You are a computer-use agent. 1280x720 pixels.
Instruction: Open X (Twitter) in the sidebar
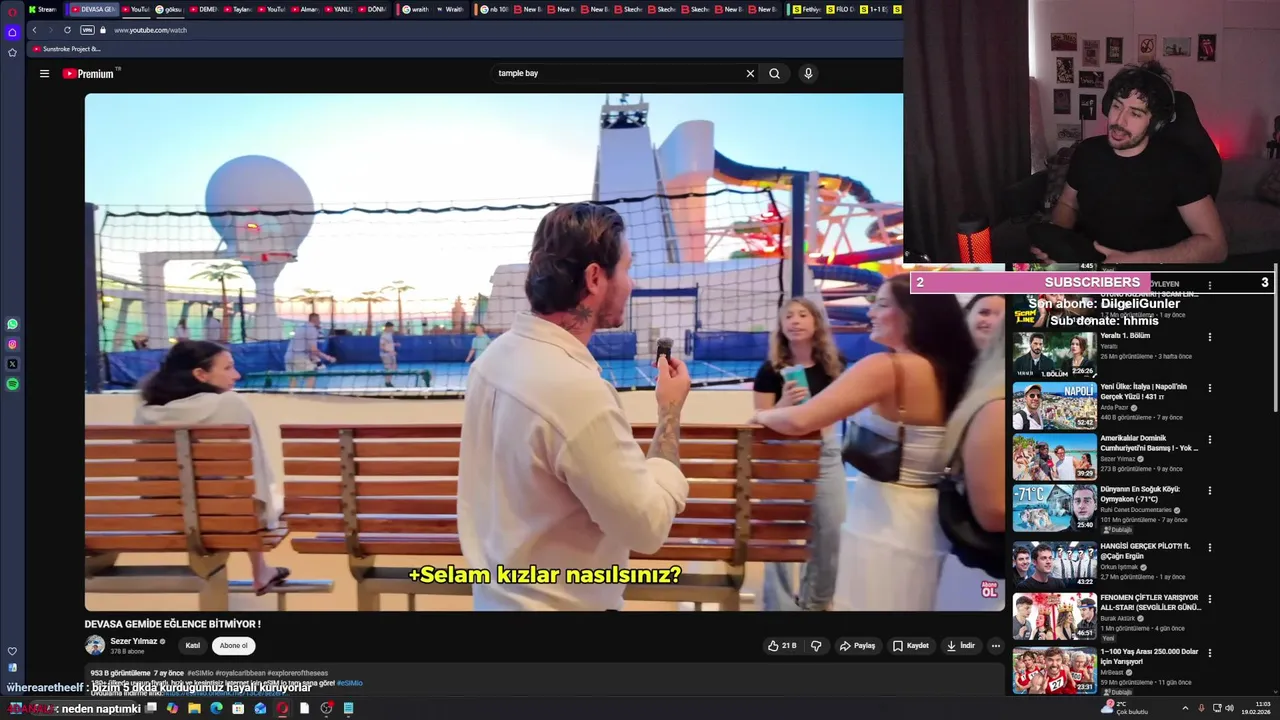tap(12, 364)
